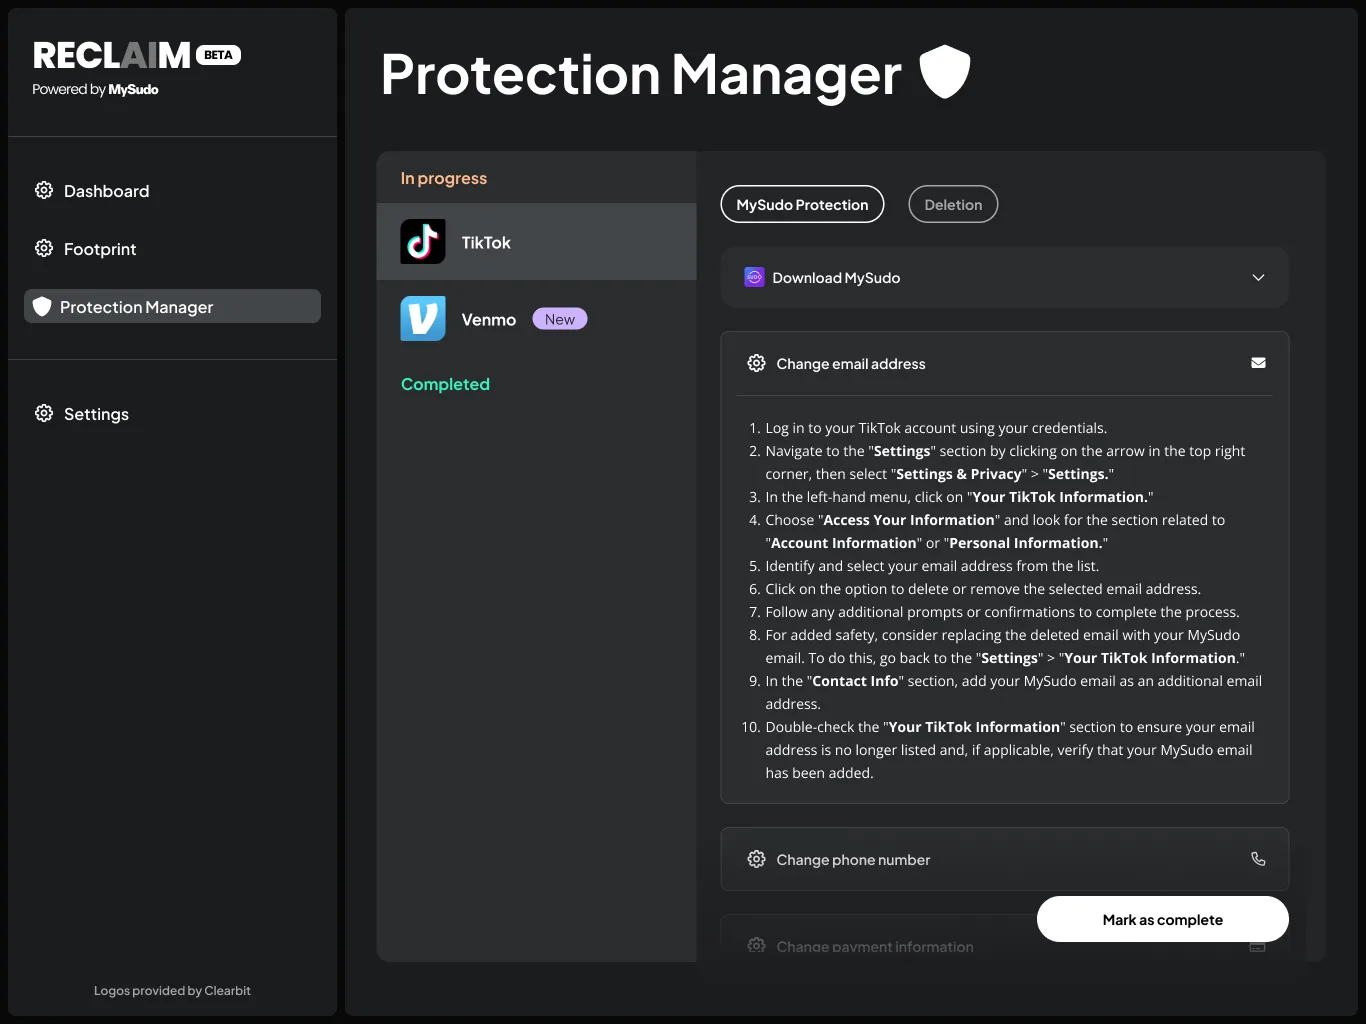Screen dimensions: 1366x1024
Task: Expand the Change phone number section
Action: [853, 860]
